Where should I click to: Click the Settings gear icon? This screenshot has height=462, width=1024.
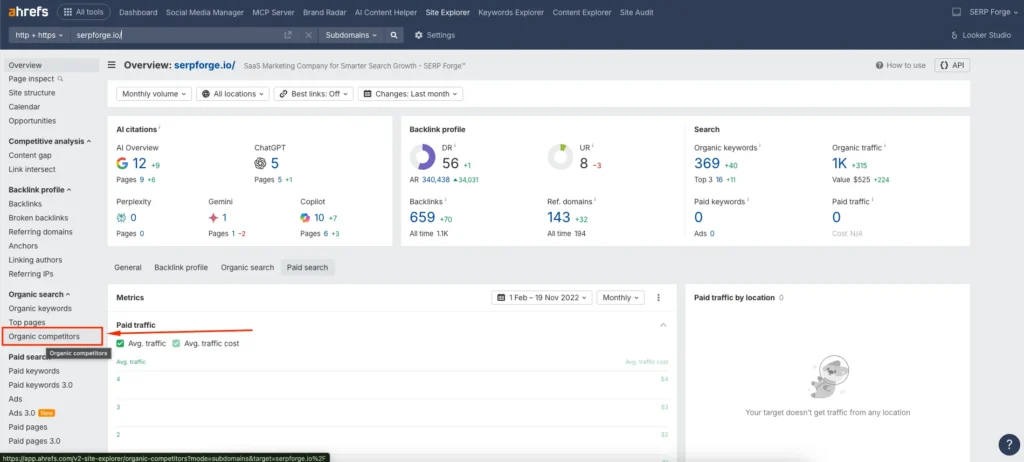coord(418,35)
